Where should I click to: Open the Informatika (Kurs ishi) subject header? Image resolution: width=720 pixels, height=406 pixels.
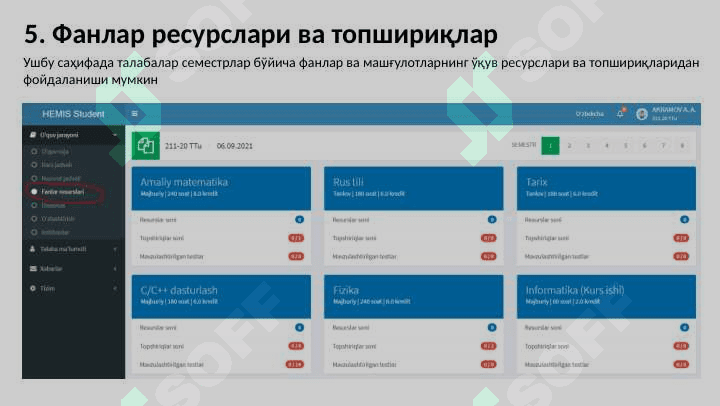click(605, 294)
